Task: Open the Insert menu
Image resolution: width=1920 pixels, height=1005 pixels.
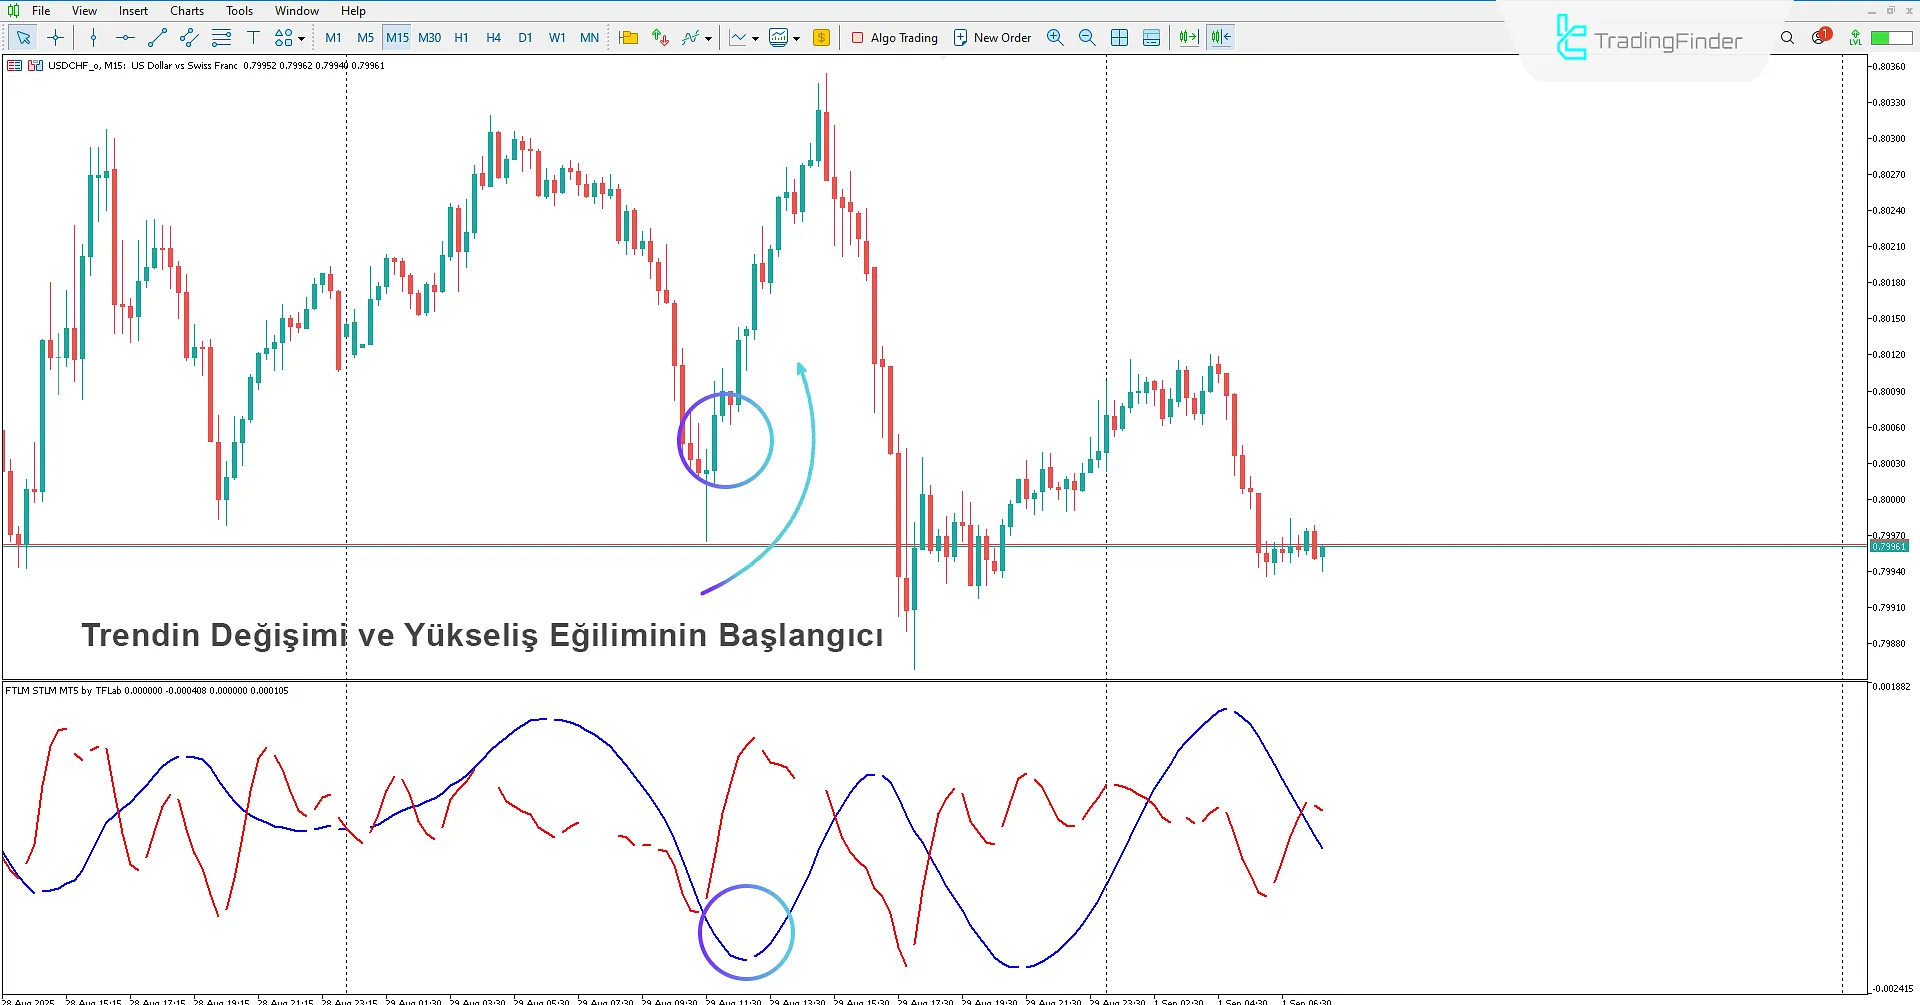Action: pyautogui.click(x=133, y=11)
